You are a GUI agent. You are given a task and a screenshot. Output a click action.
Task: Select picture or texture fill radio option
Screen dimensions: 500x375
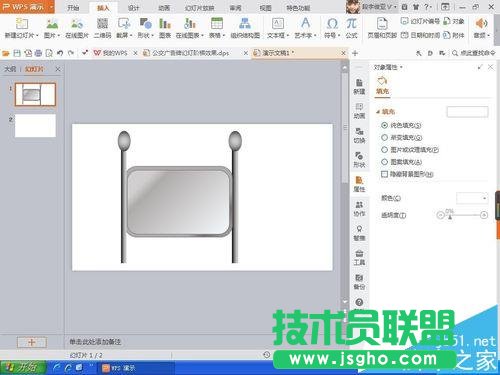pos(384,150)
